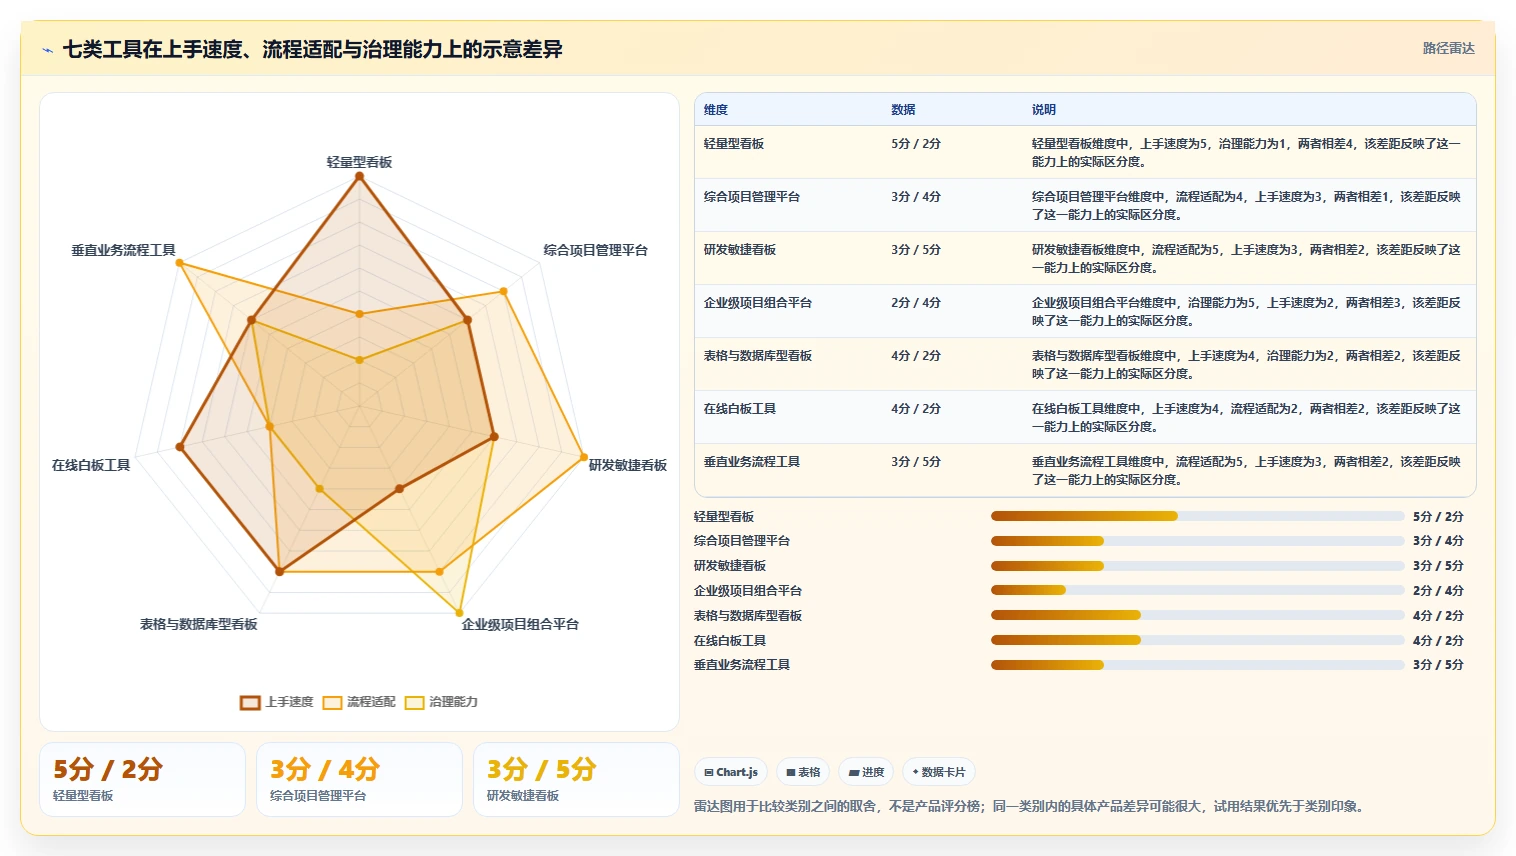Select the 综合项目管理平台 table row label
Viewport: 1516px width, 856px height.
click(x=752, y=197)
